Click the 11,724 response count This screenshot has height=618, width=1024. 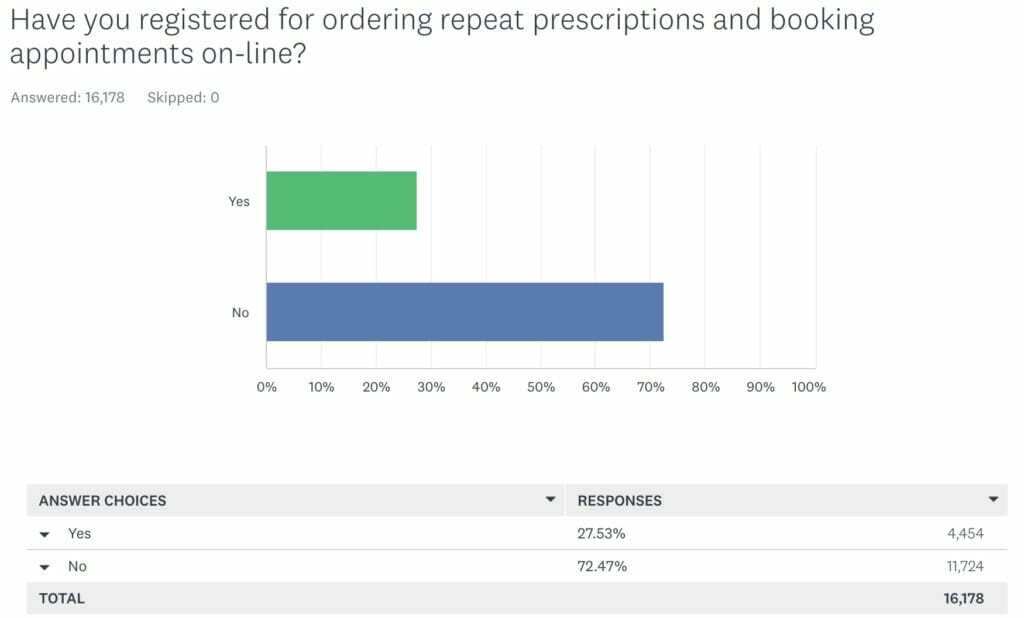pos(963,567)
